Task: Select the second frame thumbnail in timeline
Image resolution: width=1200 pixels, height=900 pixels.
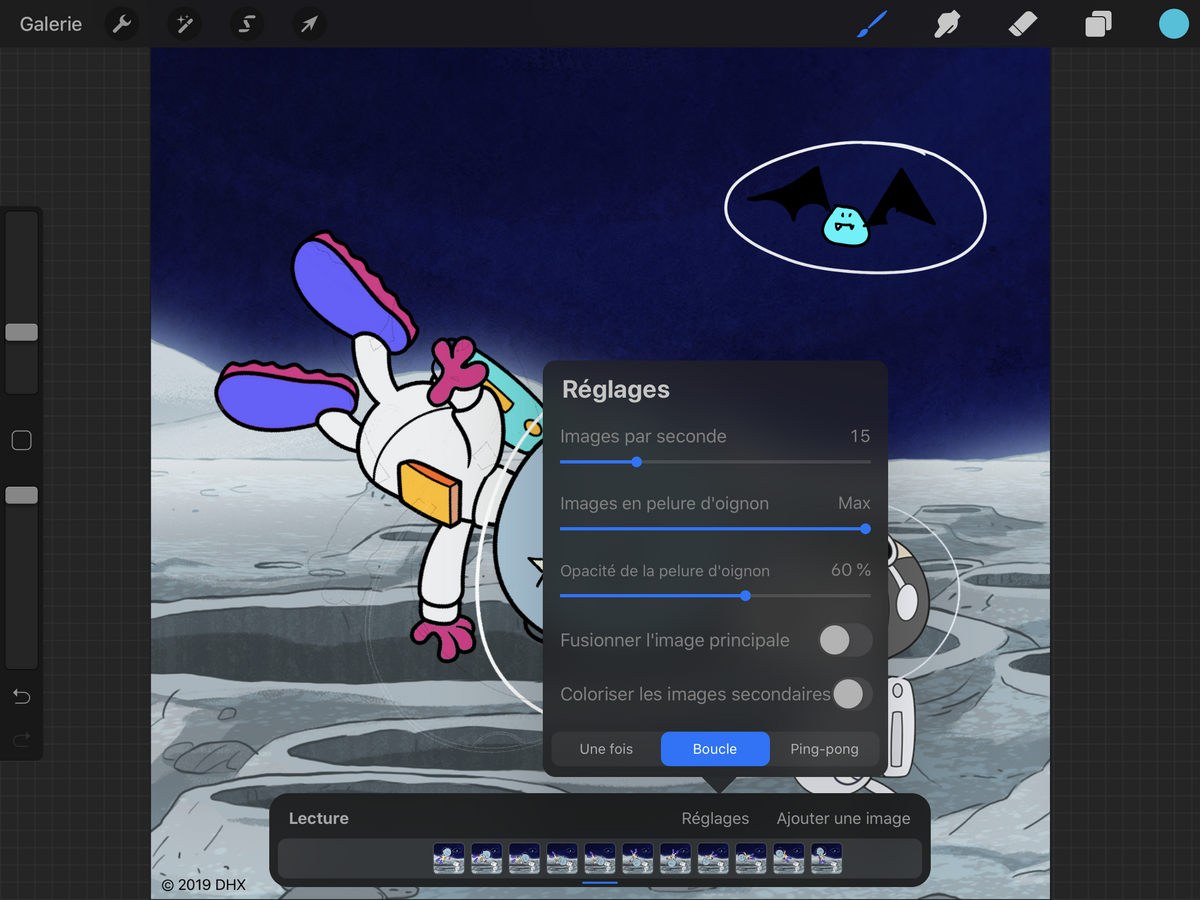Action: tap(487, 859)
